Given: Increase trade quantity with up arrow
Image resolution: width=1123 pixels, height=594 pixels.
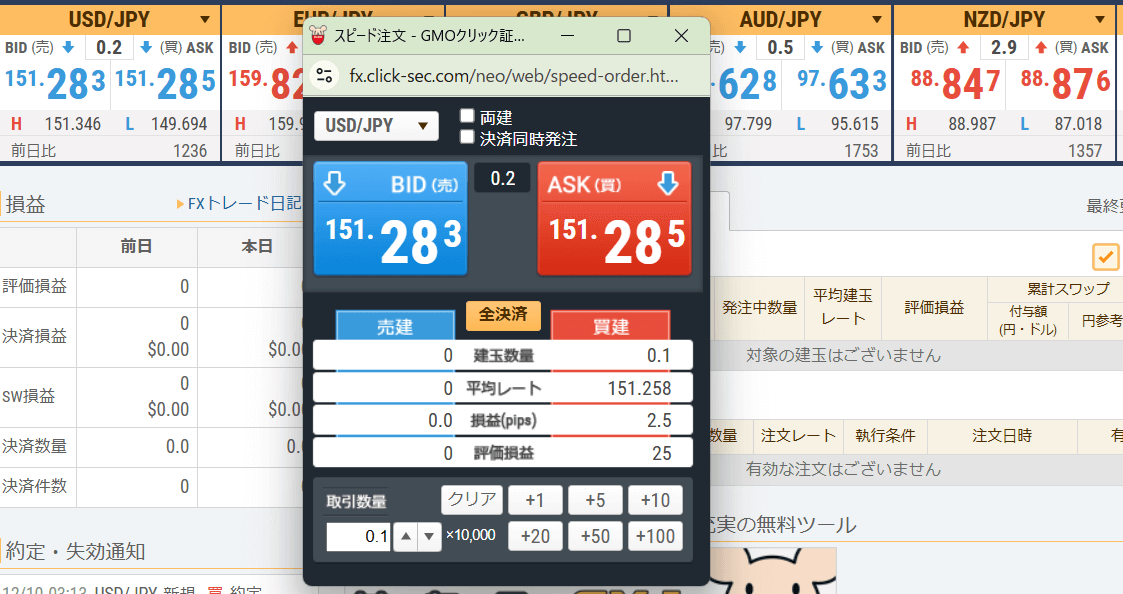Looking at the screenshot, I should [405, 537].
